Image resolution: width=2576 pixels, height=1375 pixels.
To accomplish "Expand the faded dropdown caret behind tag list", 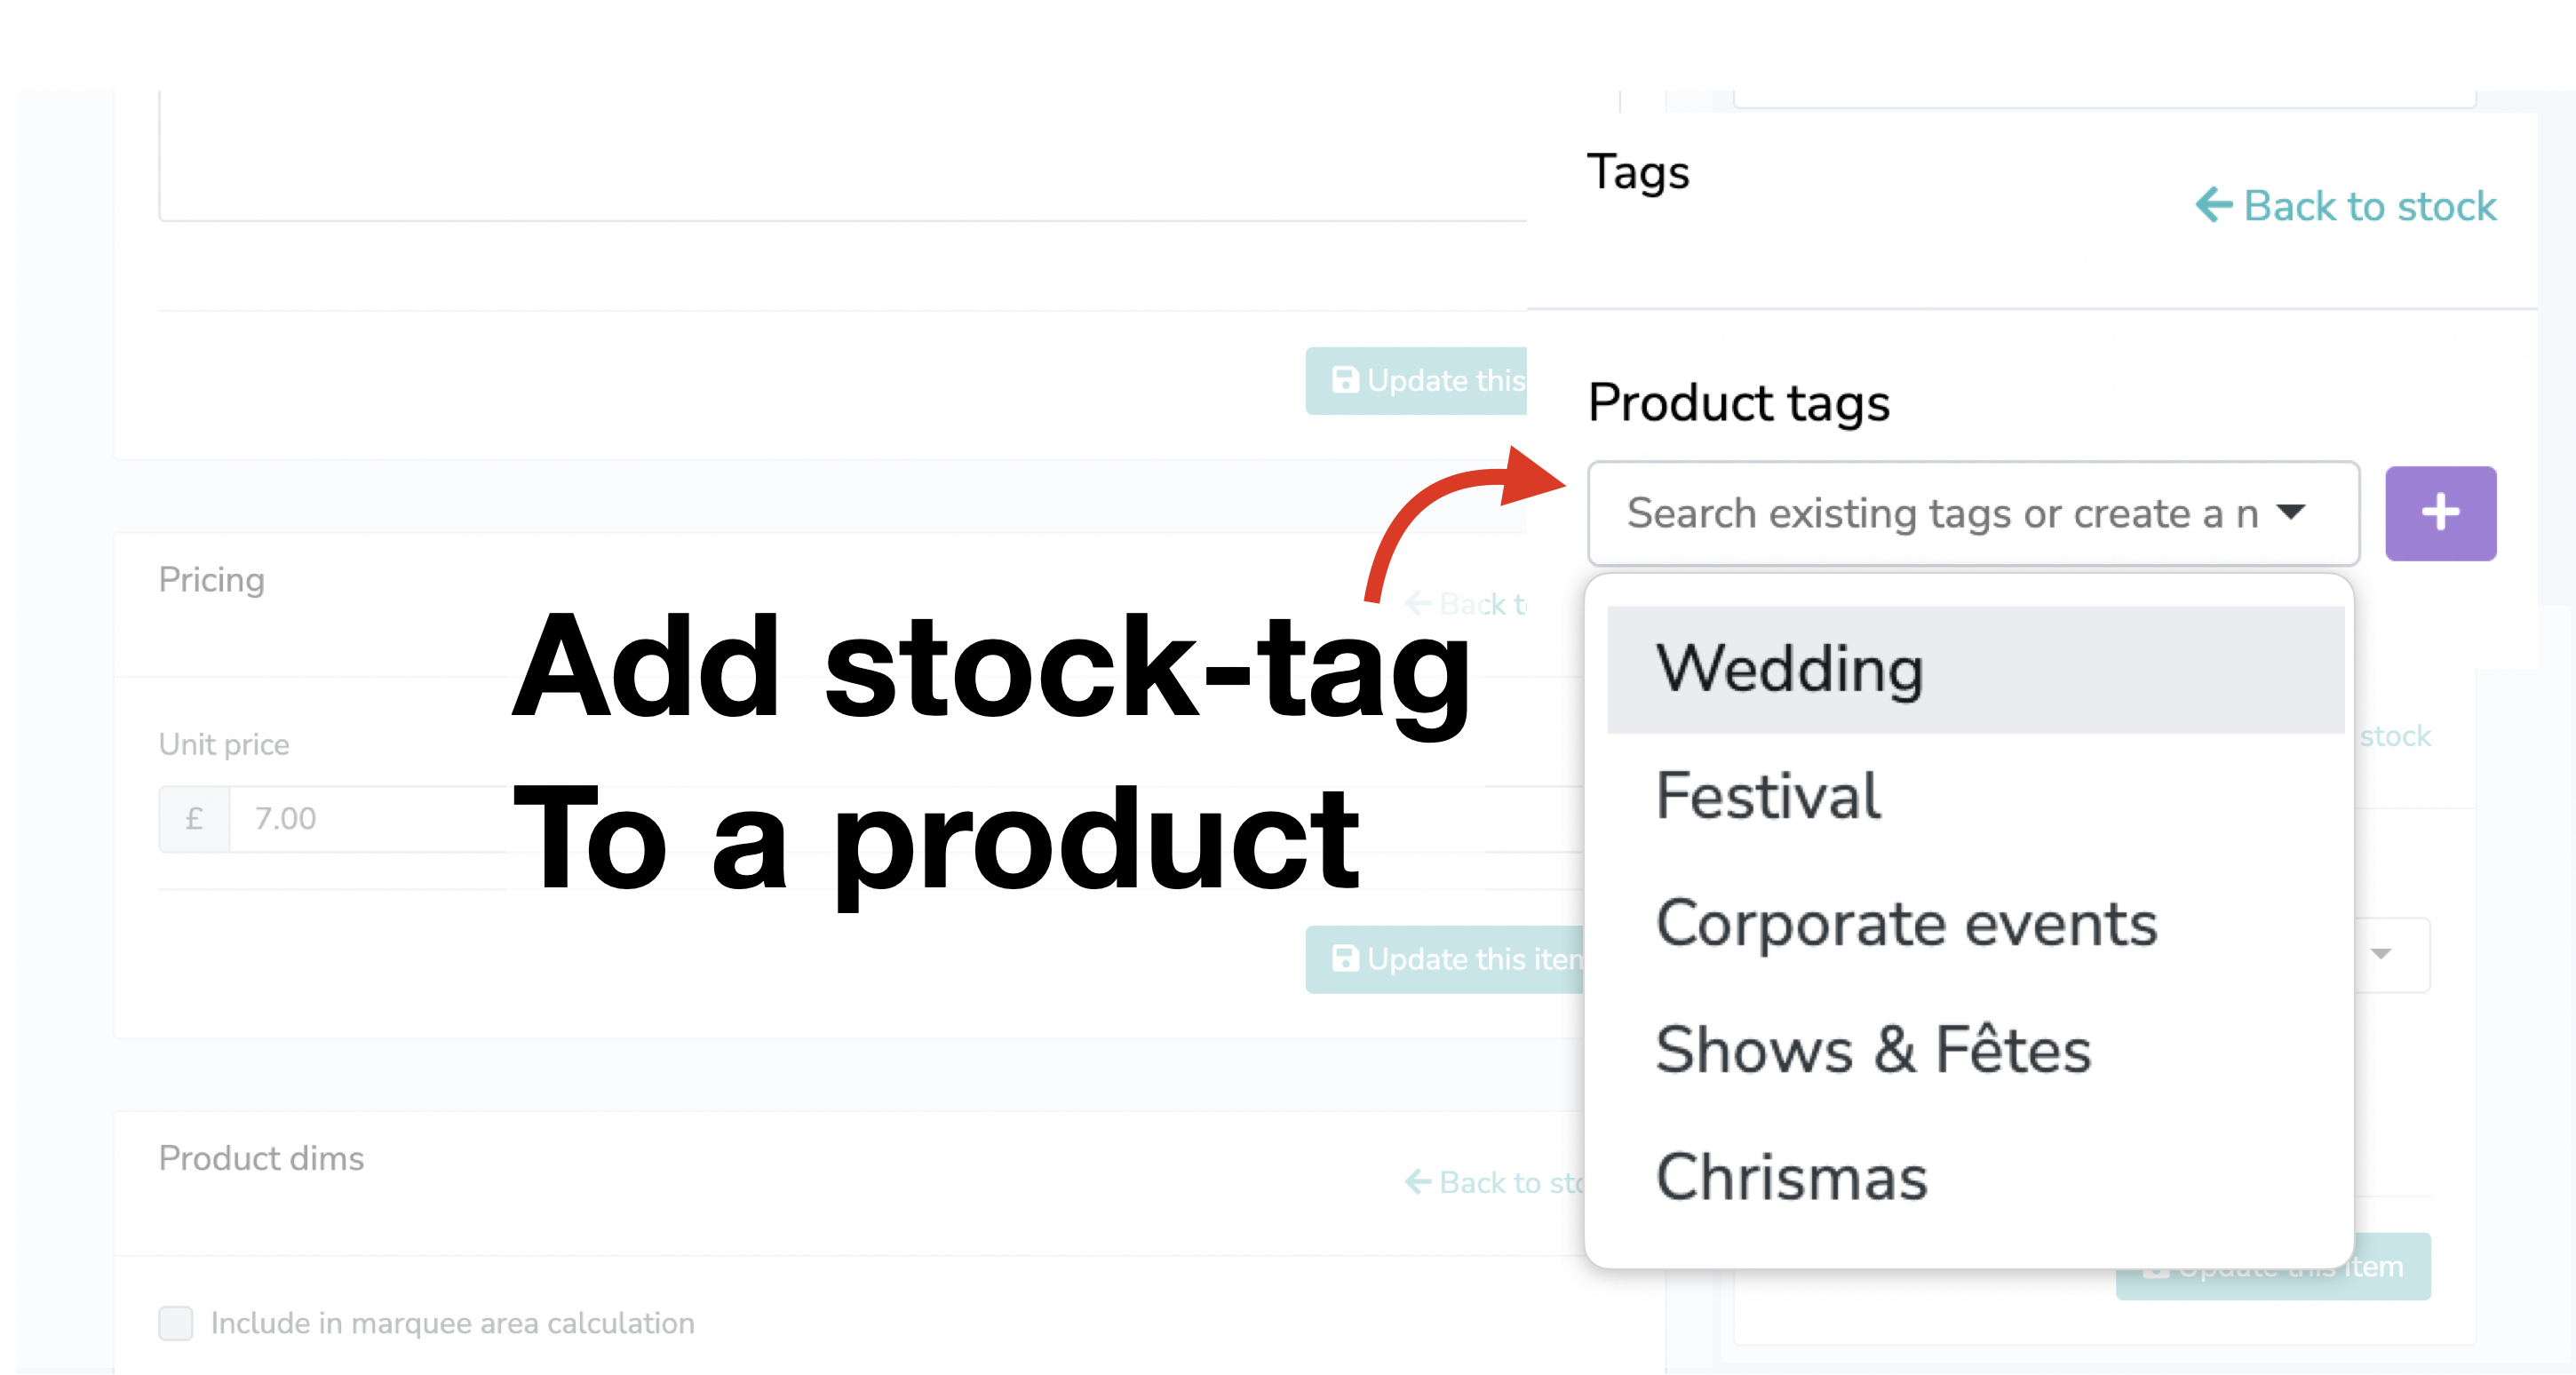I will click(2381, 954).
